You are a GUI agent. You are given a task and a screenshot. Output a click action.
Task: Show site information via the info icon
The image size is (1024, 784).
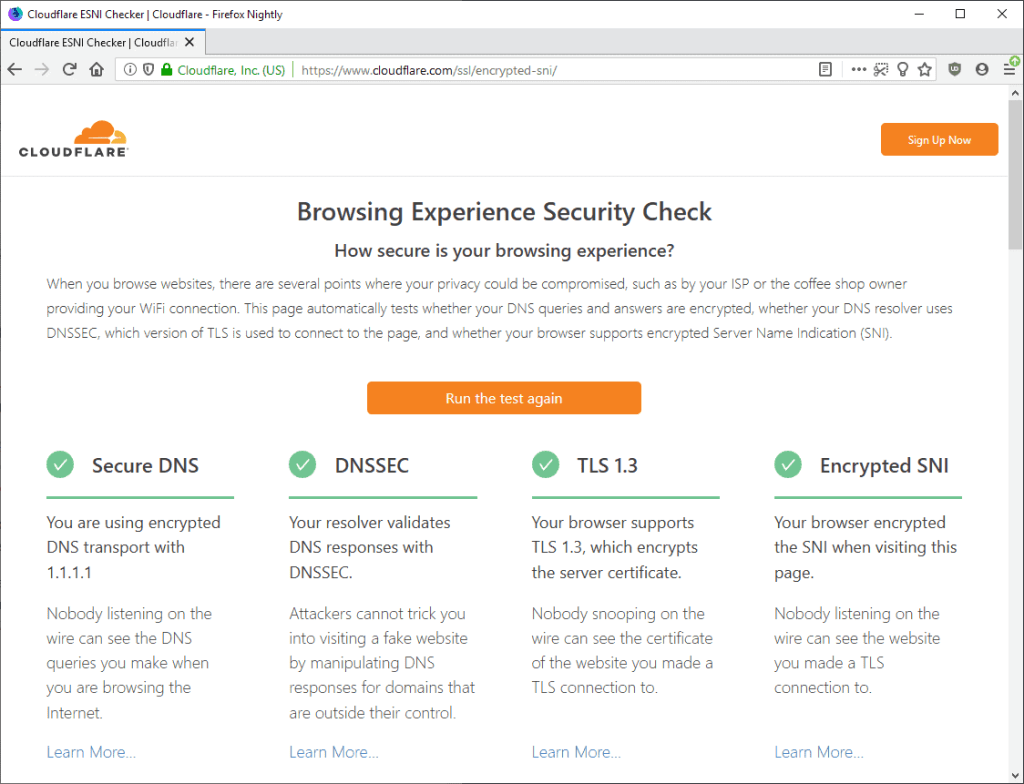tap(130, 70)
